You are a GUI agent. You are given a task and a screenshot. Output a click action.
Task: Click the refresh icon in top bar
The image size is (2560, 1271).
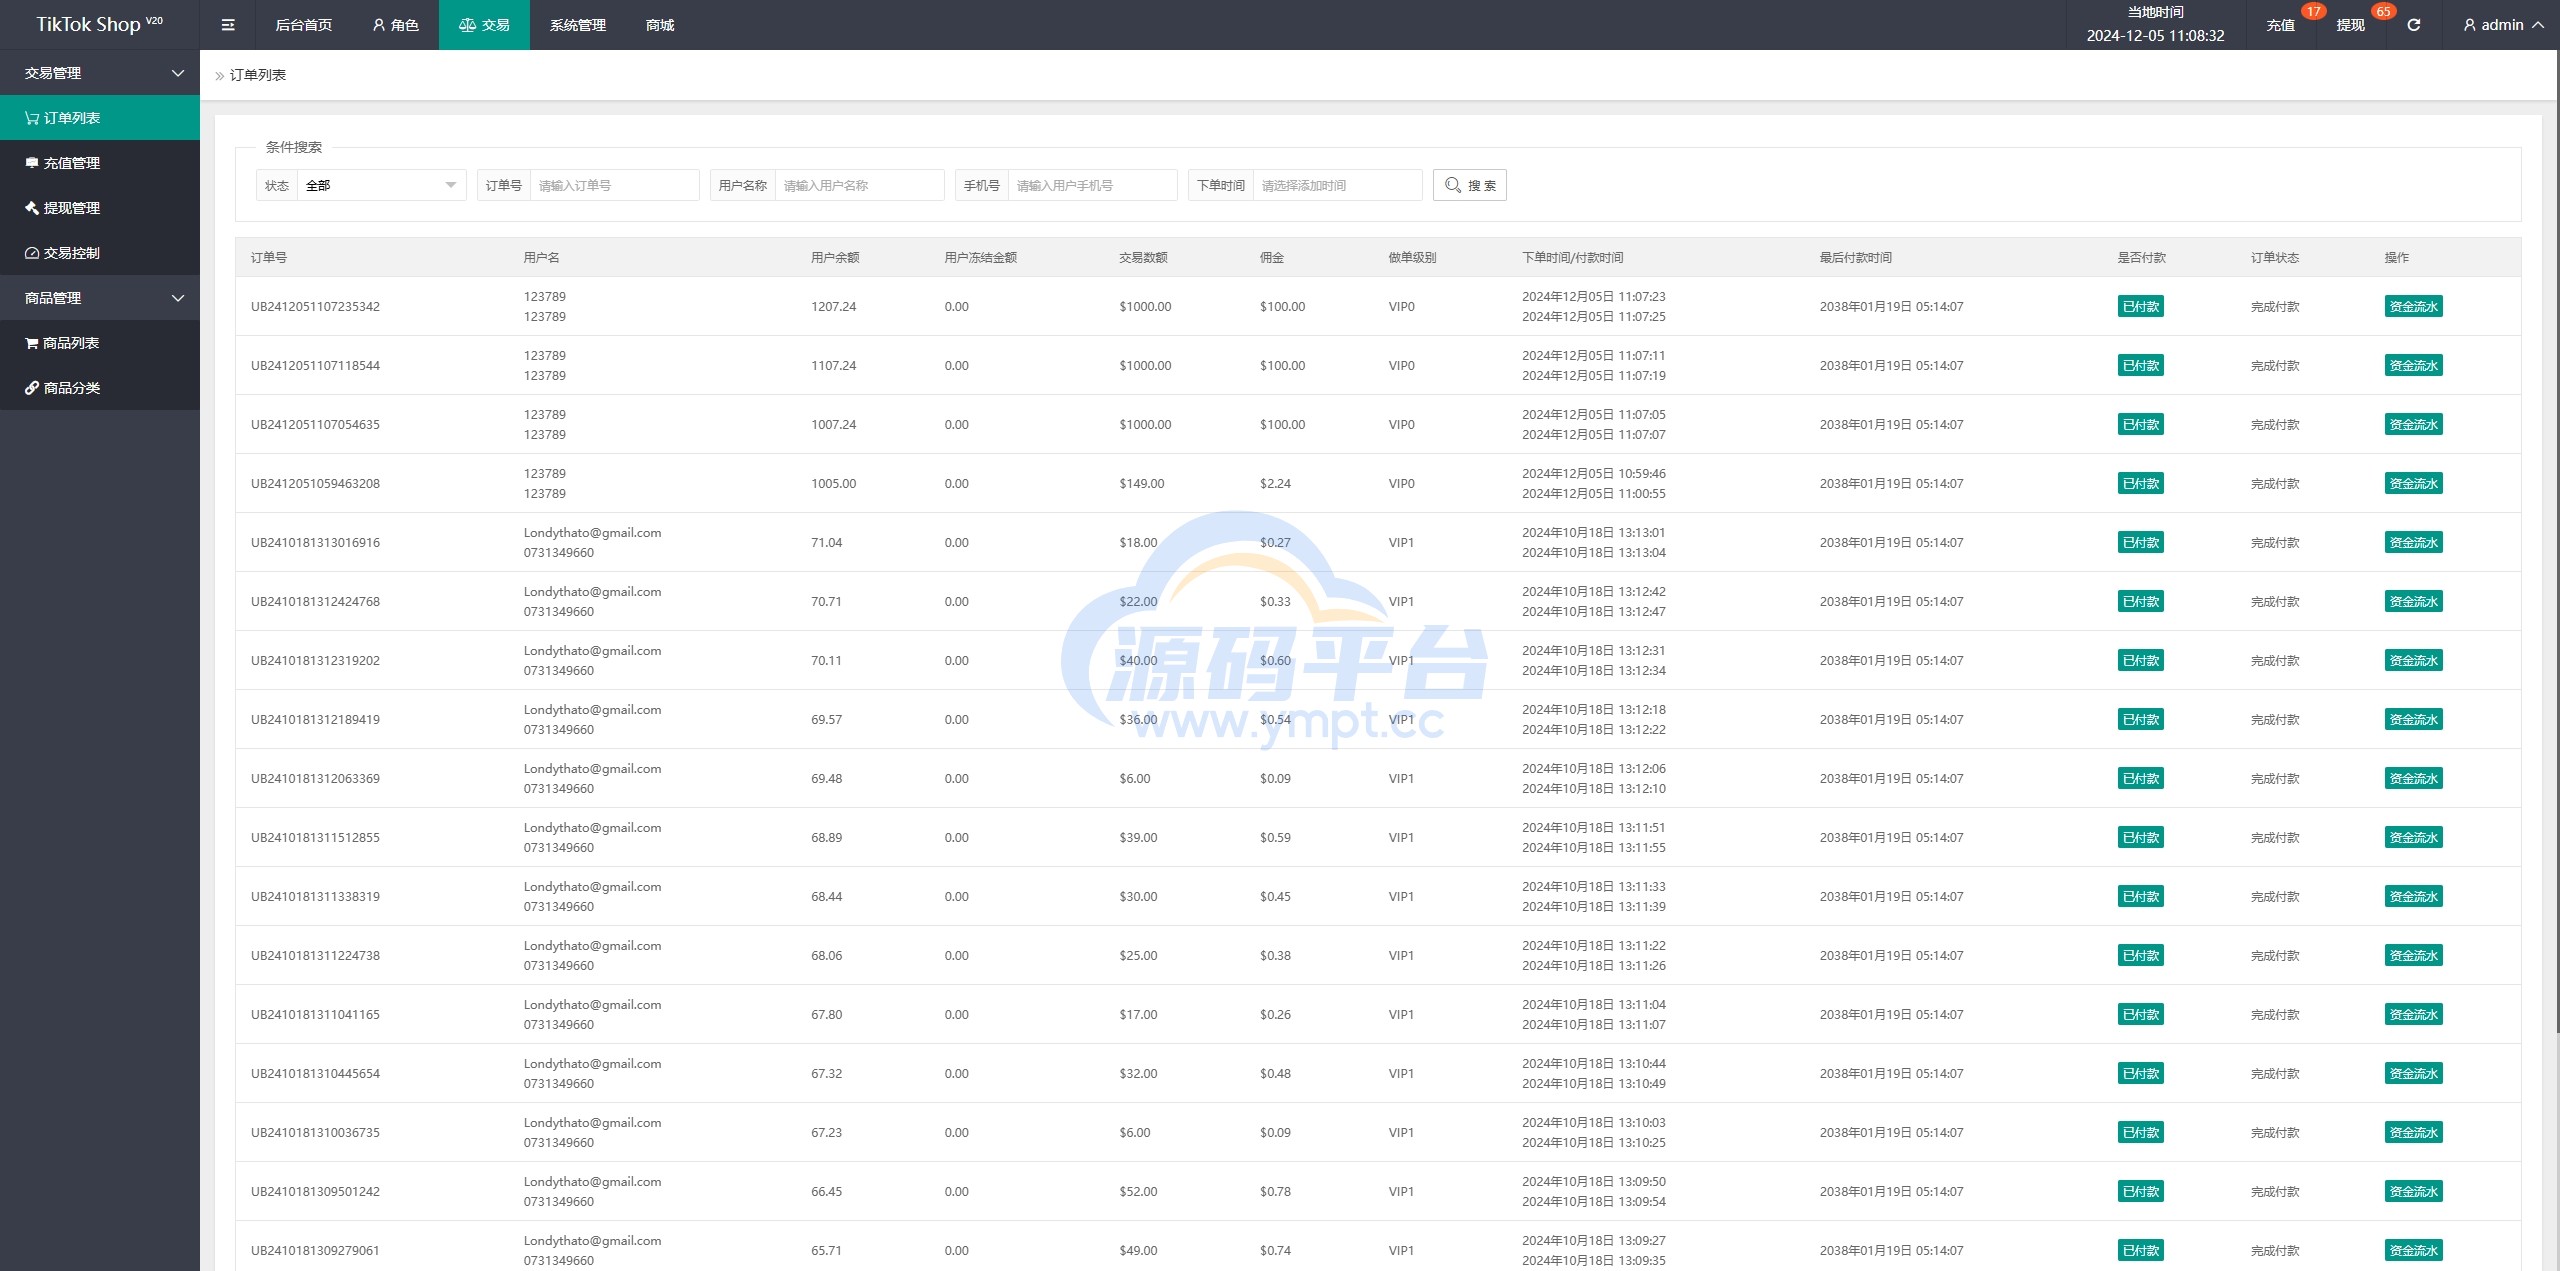coord(2414,25)
